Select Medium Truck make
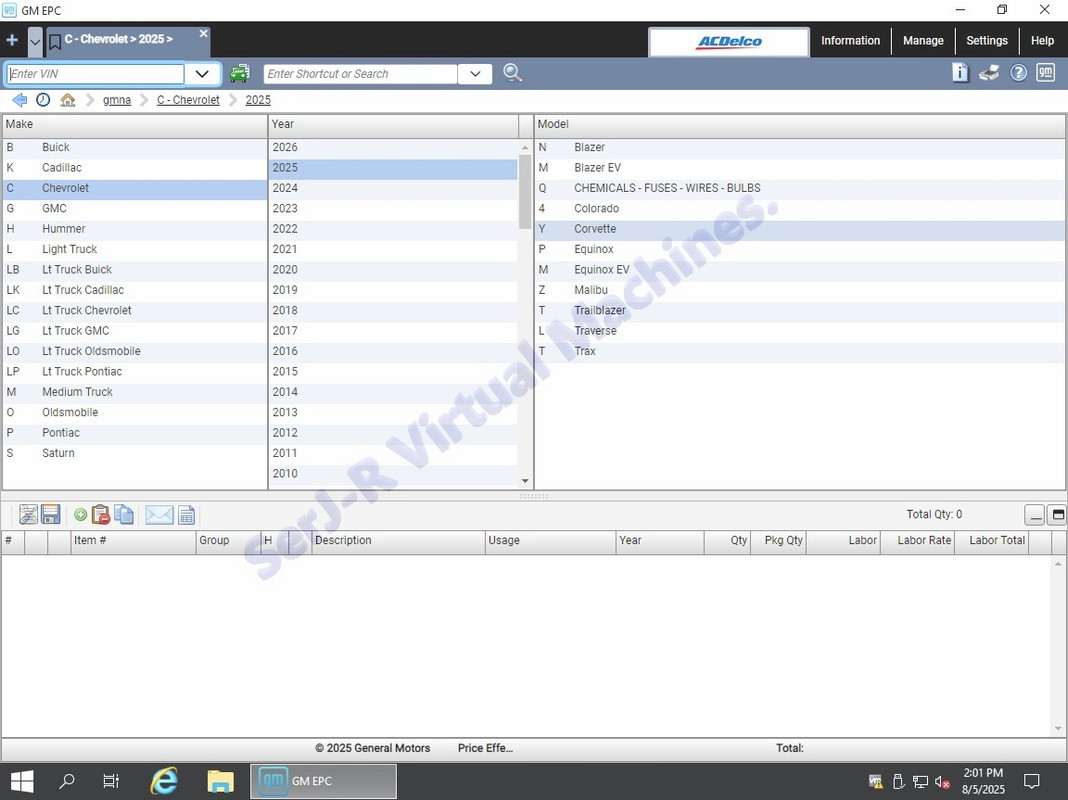Image resolution: width=1068 pixels, height=800 pixels. [x=135, y=392]
